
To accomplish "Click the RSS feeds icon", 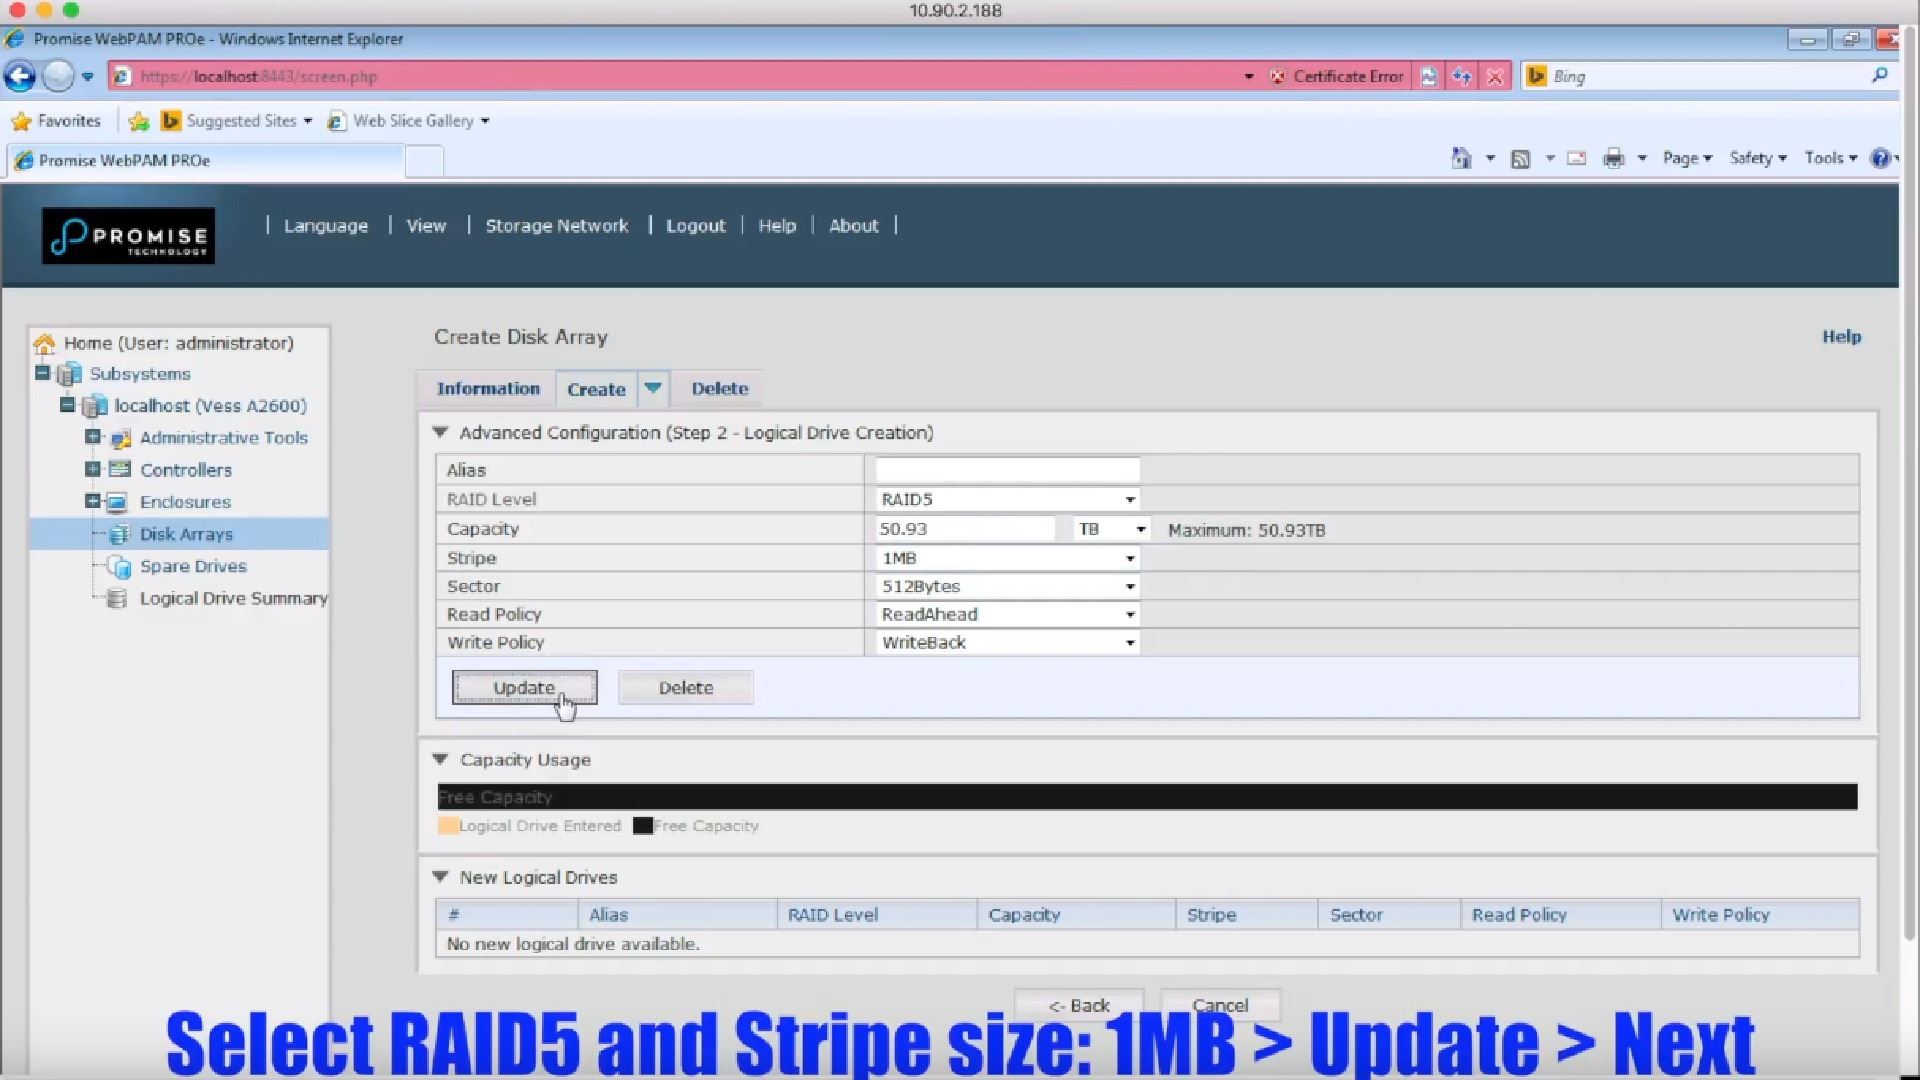I will click(x=1520, y=158).
